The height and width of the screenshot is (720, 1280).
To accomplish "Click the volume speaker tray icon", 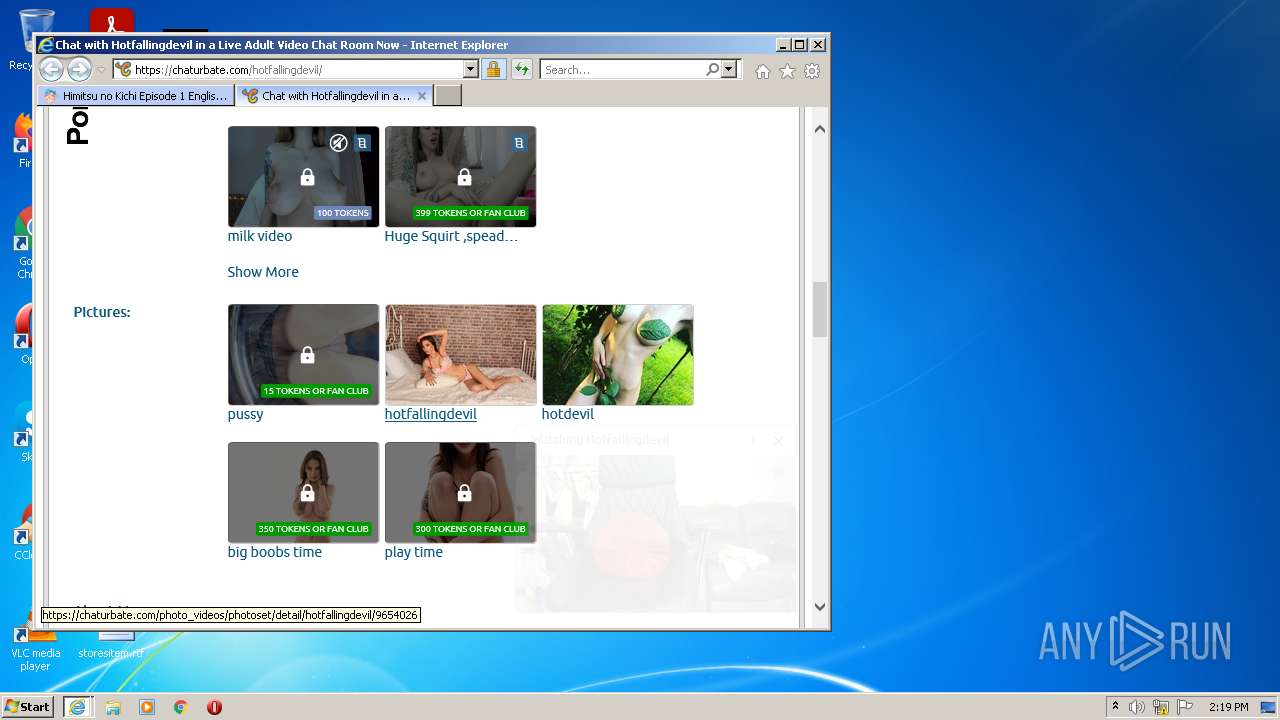I will tap(1137, 707).
